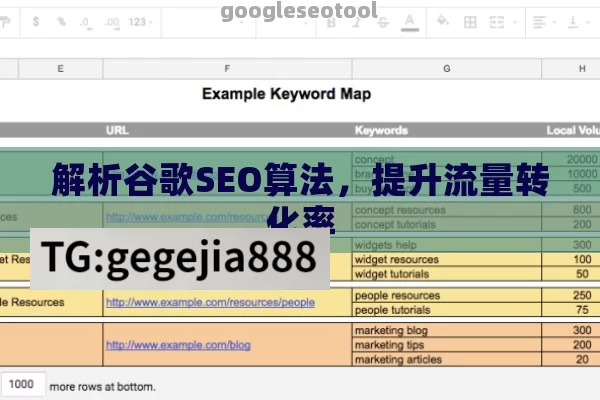
Task: Open the resources/people example link
Action: (210, 302)
